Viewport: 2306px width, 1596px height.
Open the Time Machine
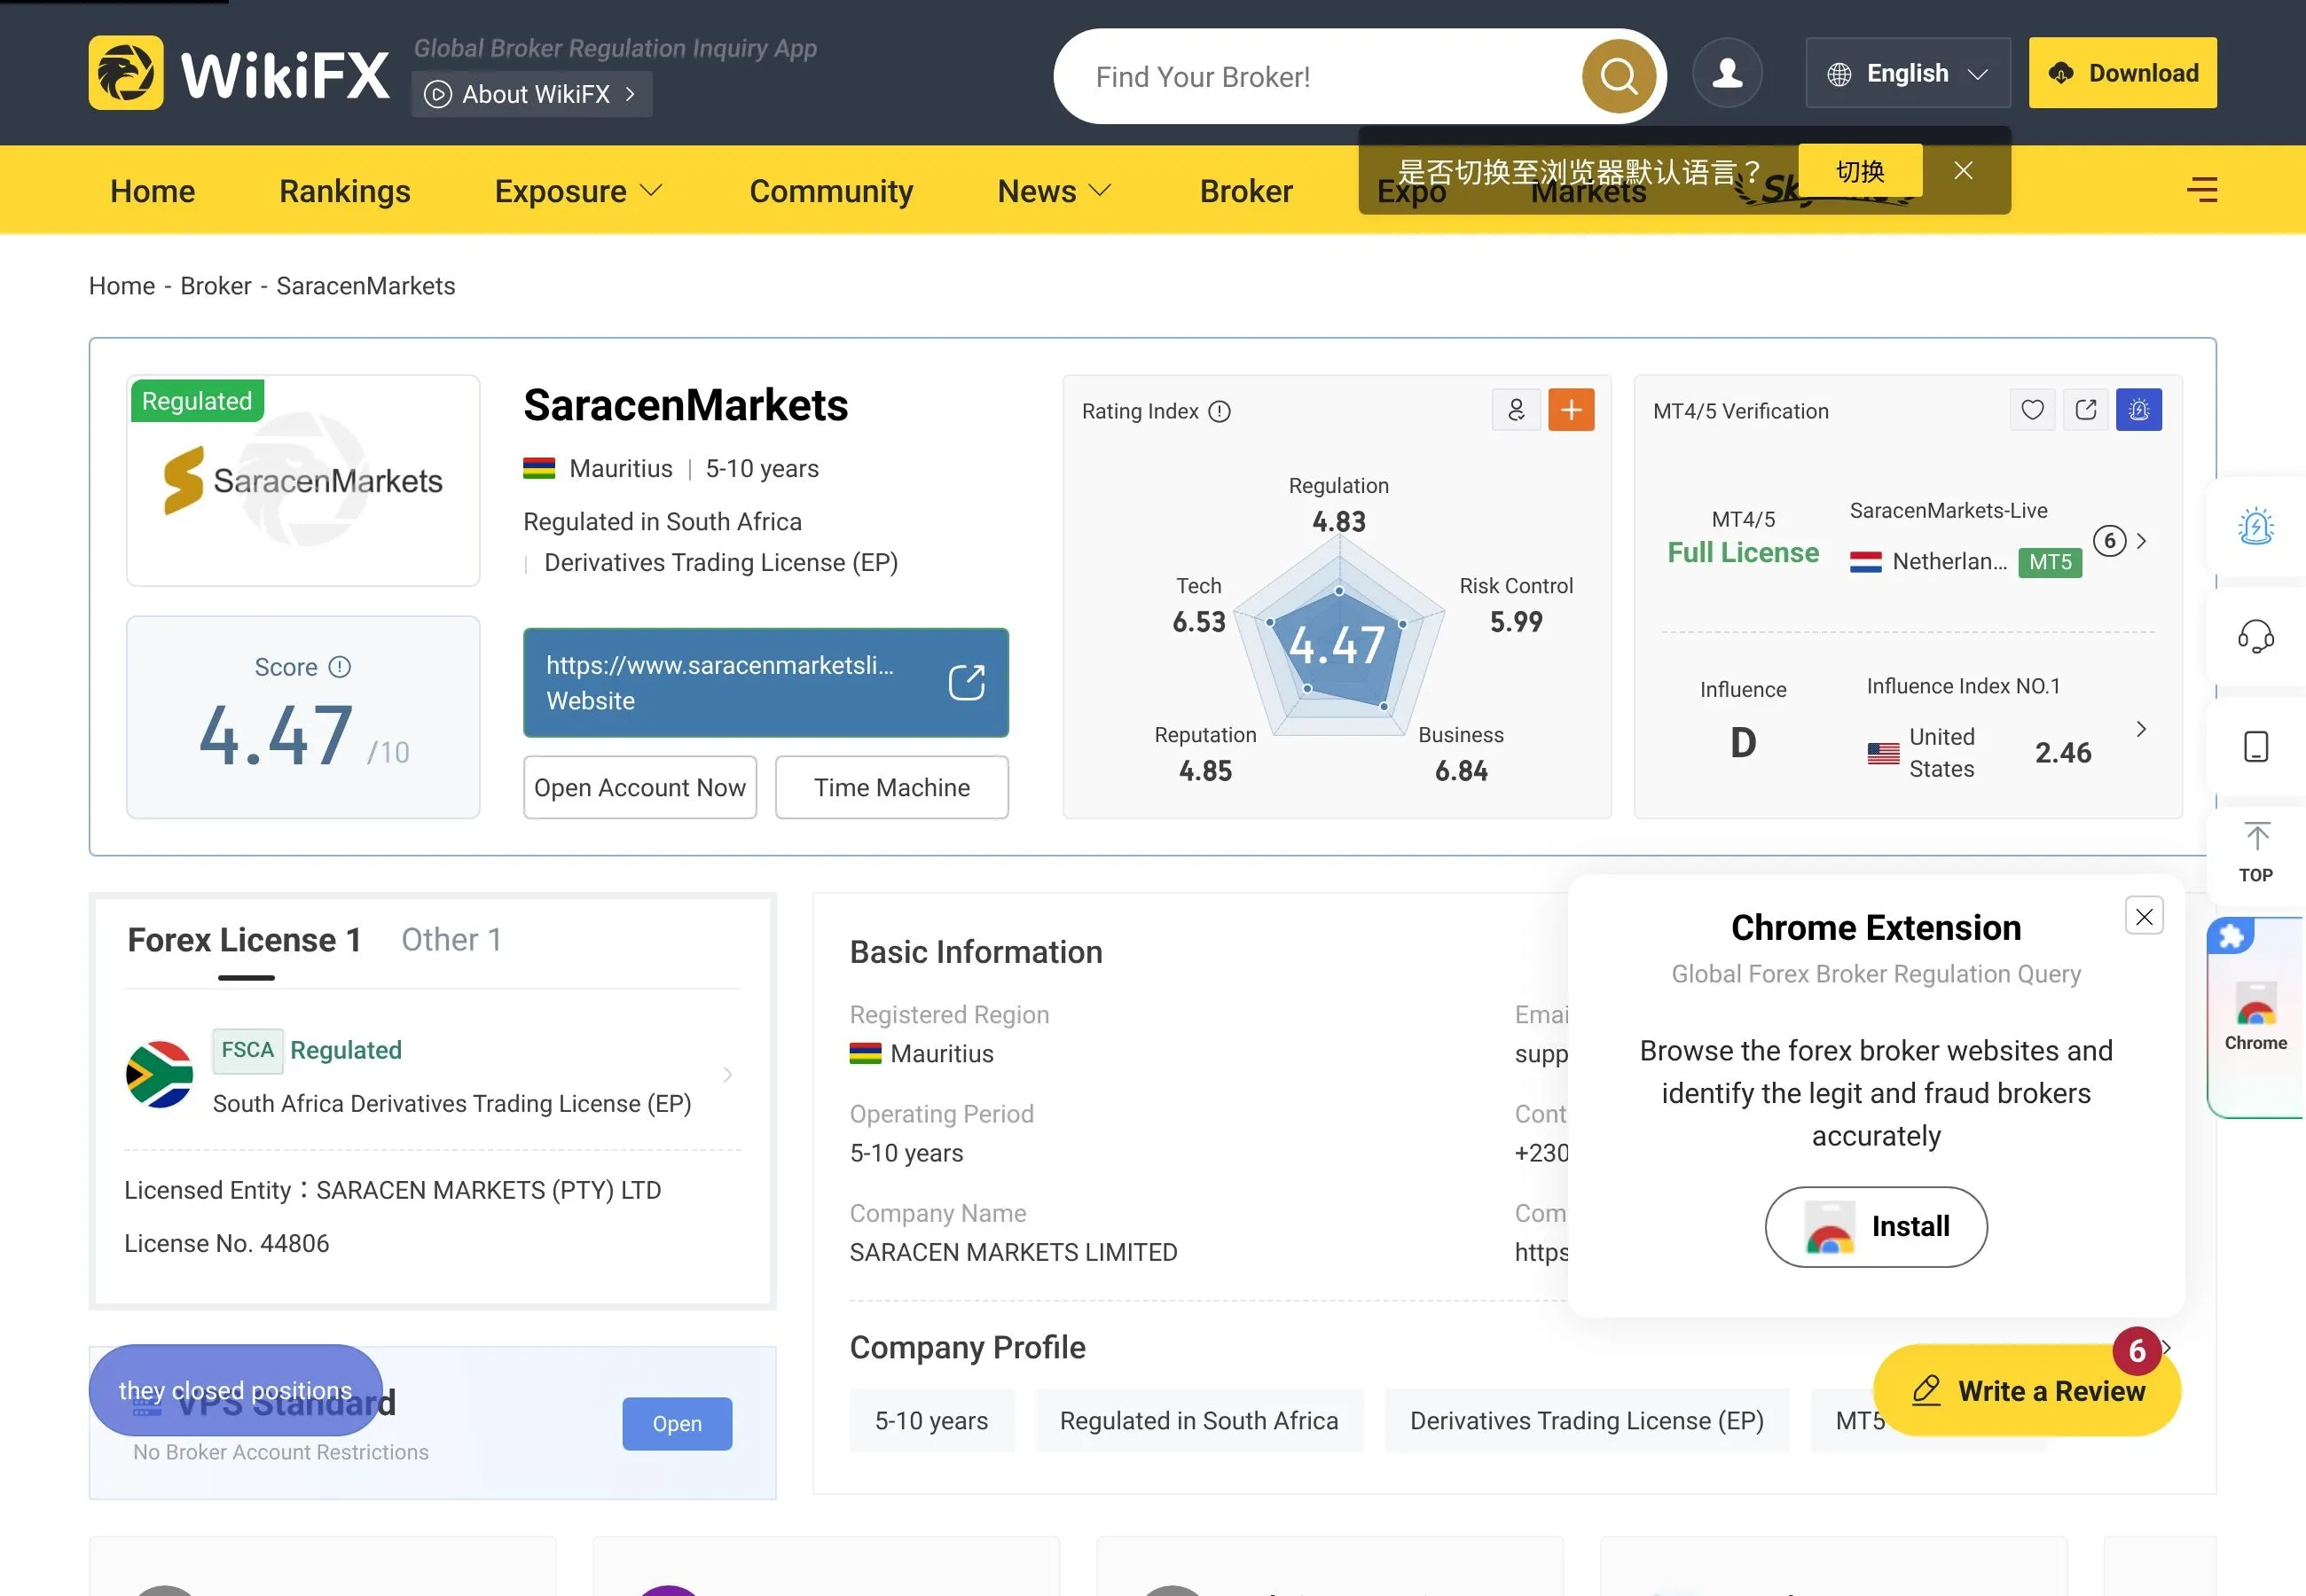[892, 787]
